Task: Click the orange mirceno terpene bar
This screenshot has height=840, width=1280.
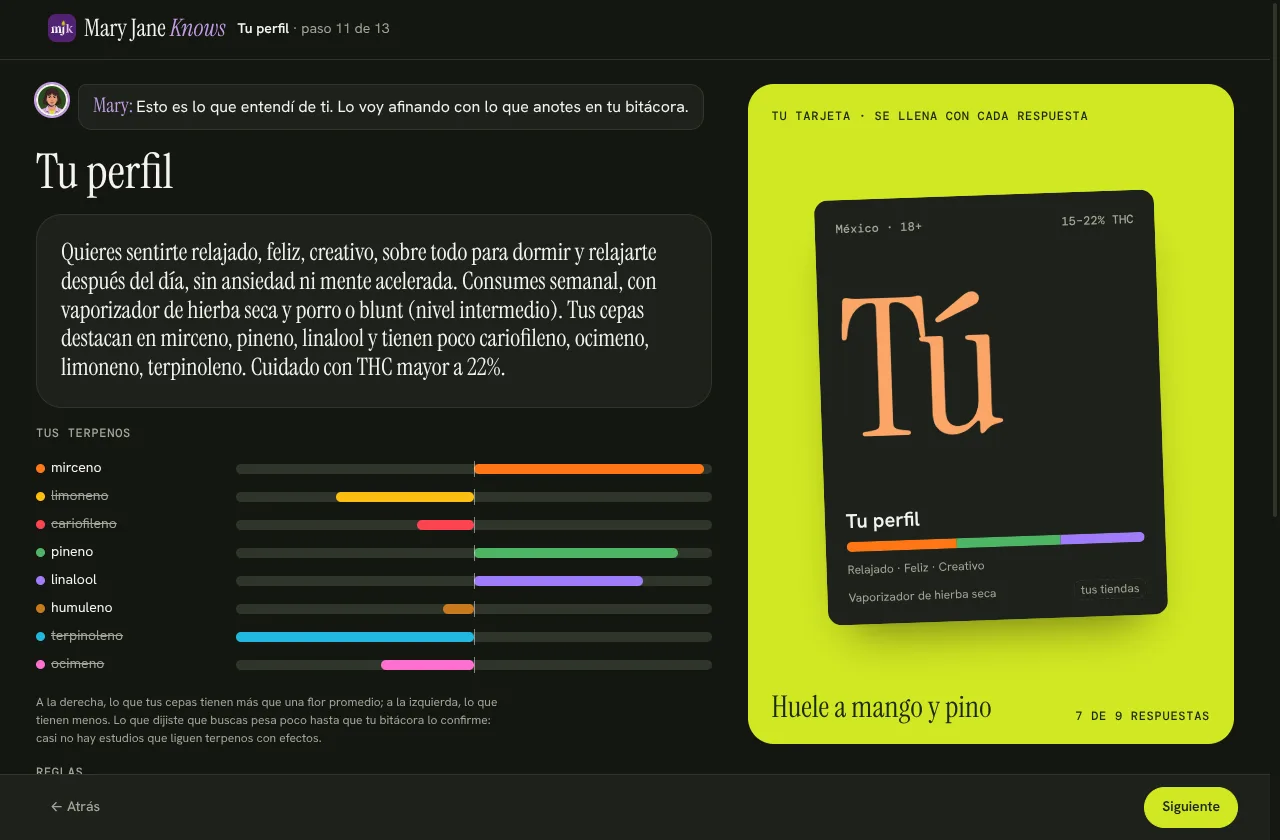Action: point(589,468)
